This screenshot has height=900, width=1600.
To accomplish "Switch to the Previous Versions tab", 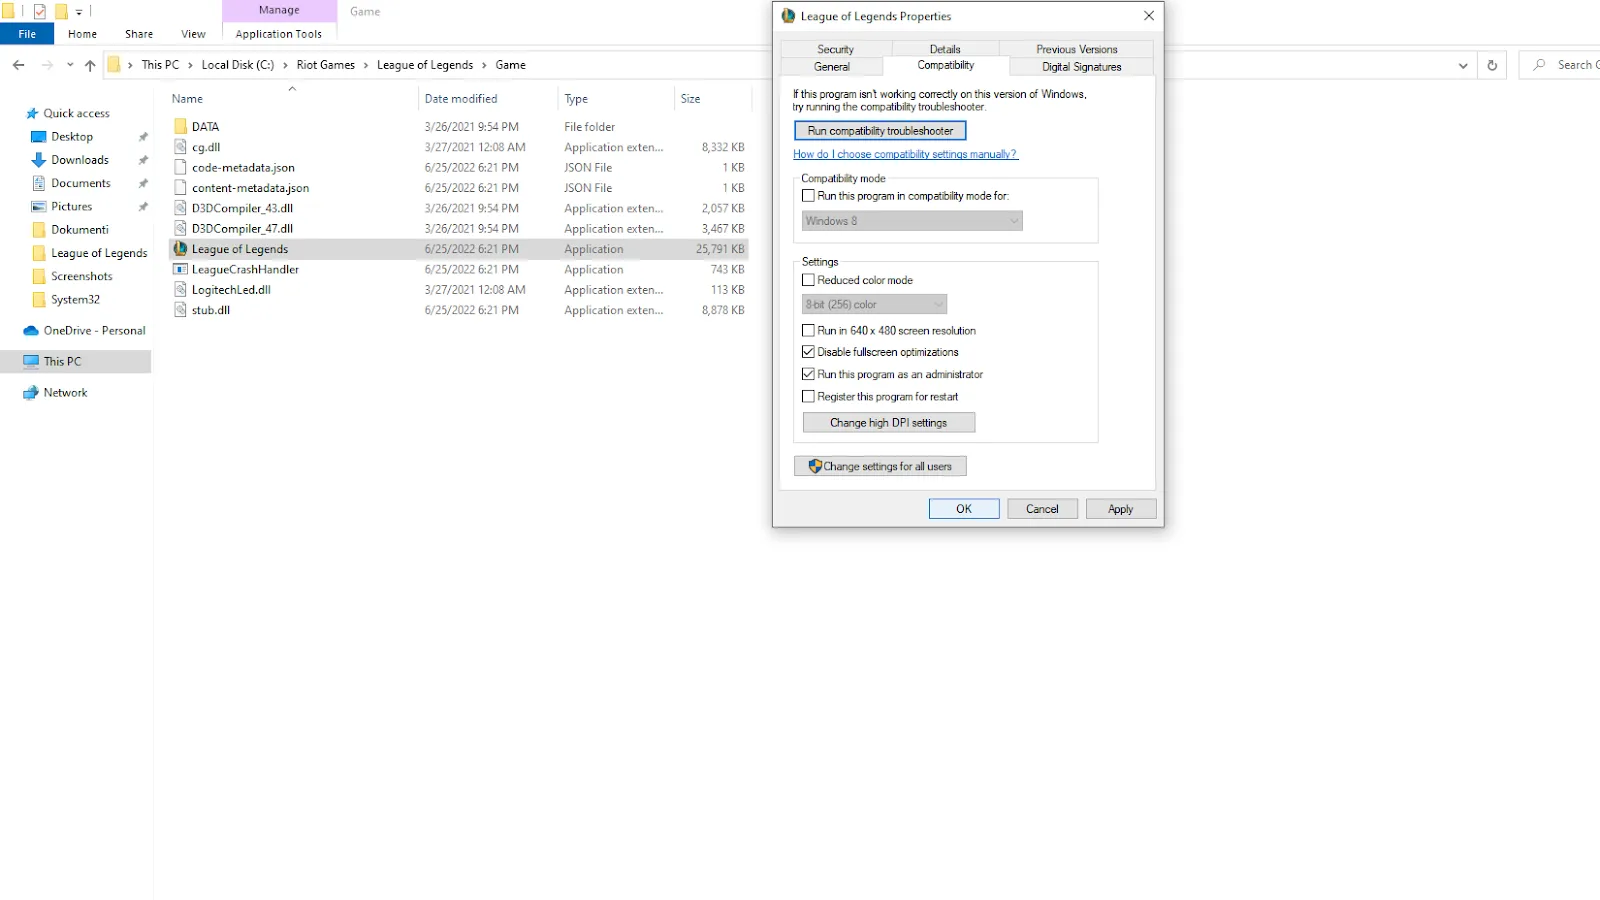I will click(x=1077, y=49).
